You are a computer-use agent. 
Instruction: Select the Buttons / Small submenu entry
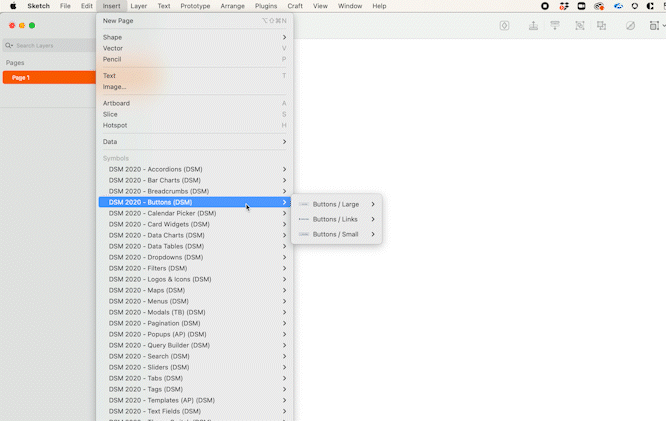tap(337, 234)
